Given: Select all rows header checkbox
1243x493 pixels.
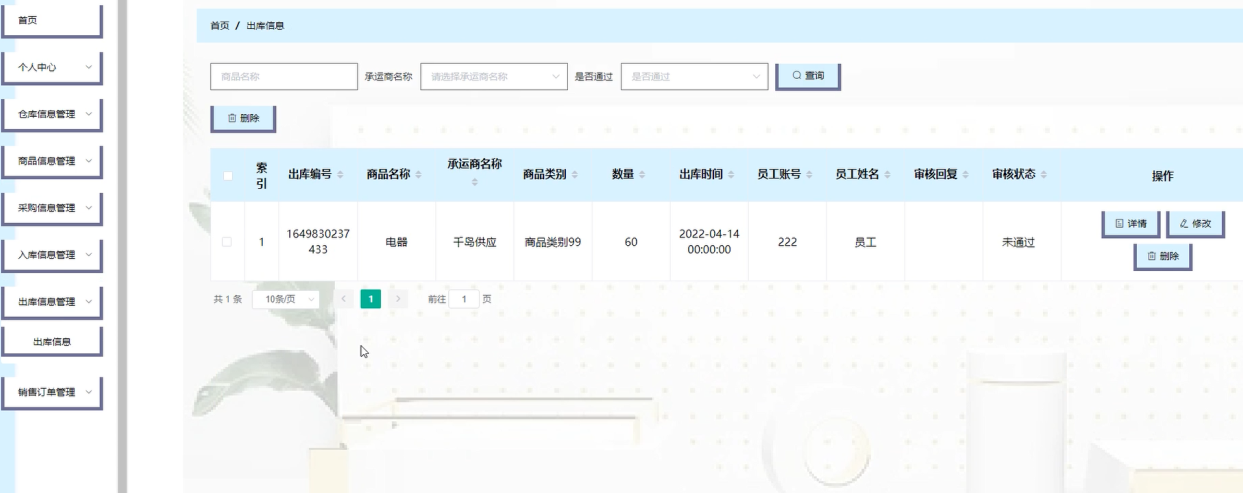Looking at the screenshot, I should (227, 176).
